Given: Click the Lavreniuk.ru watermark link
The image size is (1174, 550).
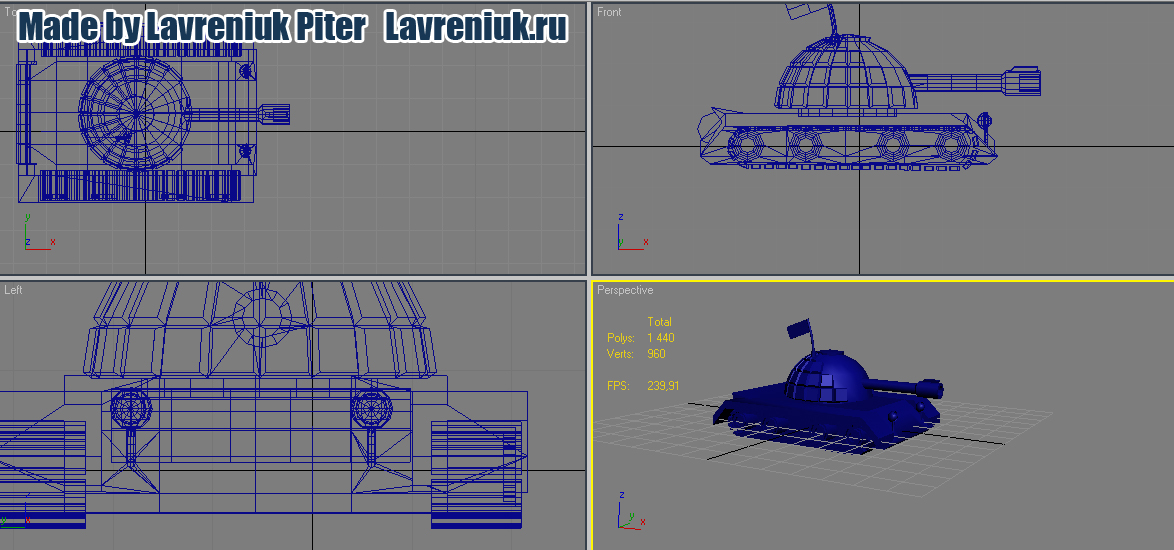Looking at the screenshot, I should (475, 27).
